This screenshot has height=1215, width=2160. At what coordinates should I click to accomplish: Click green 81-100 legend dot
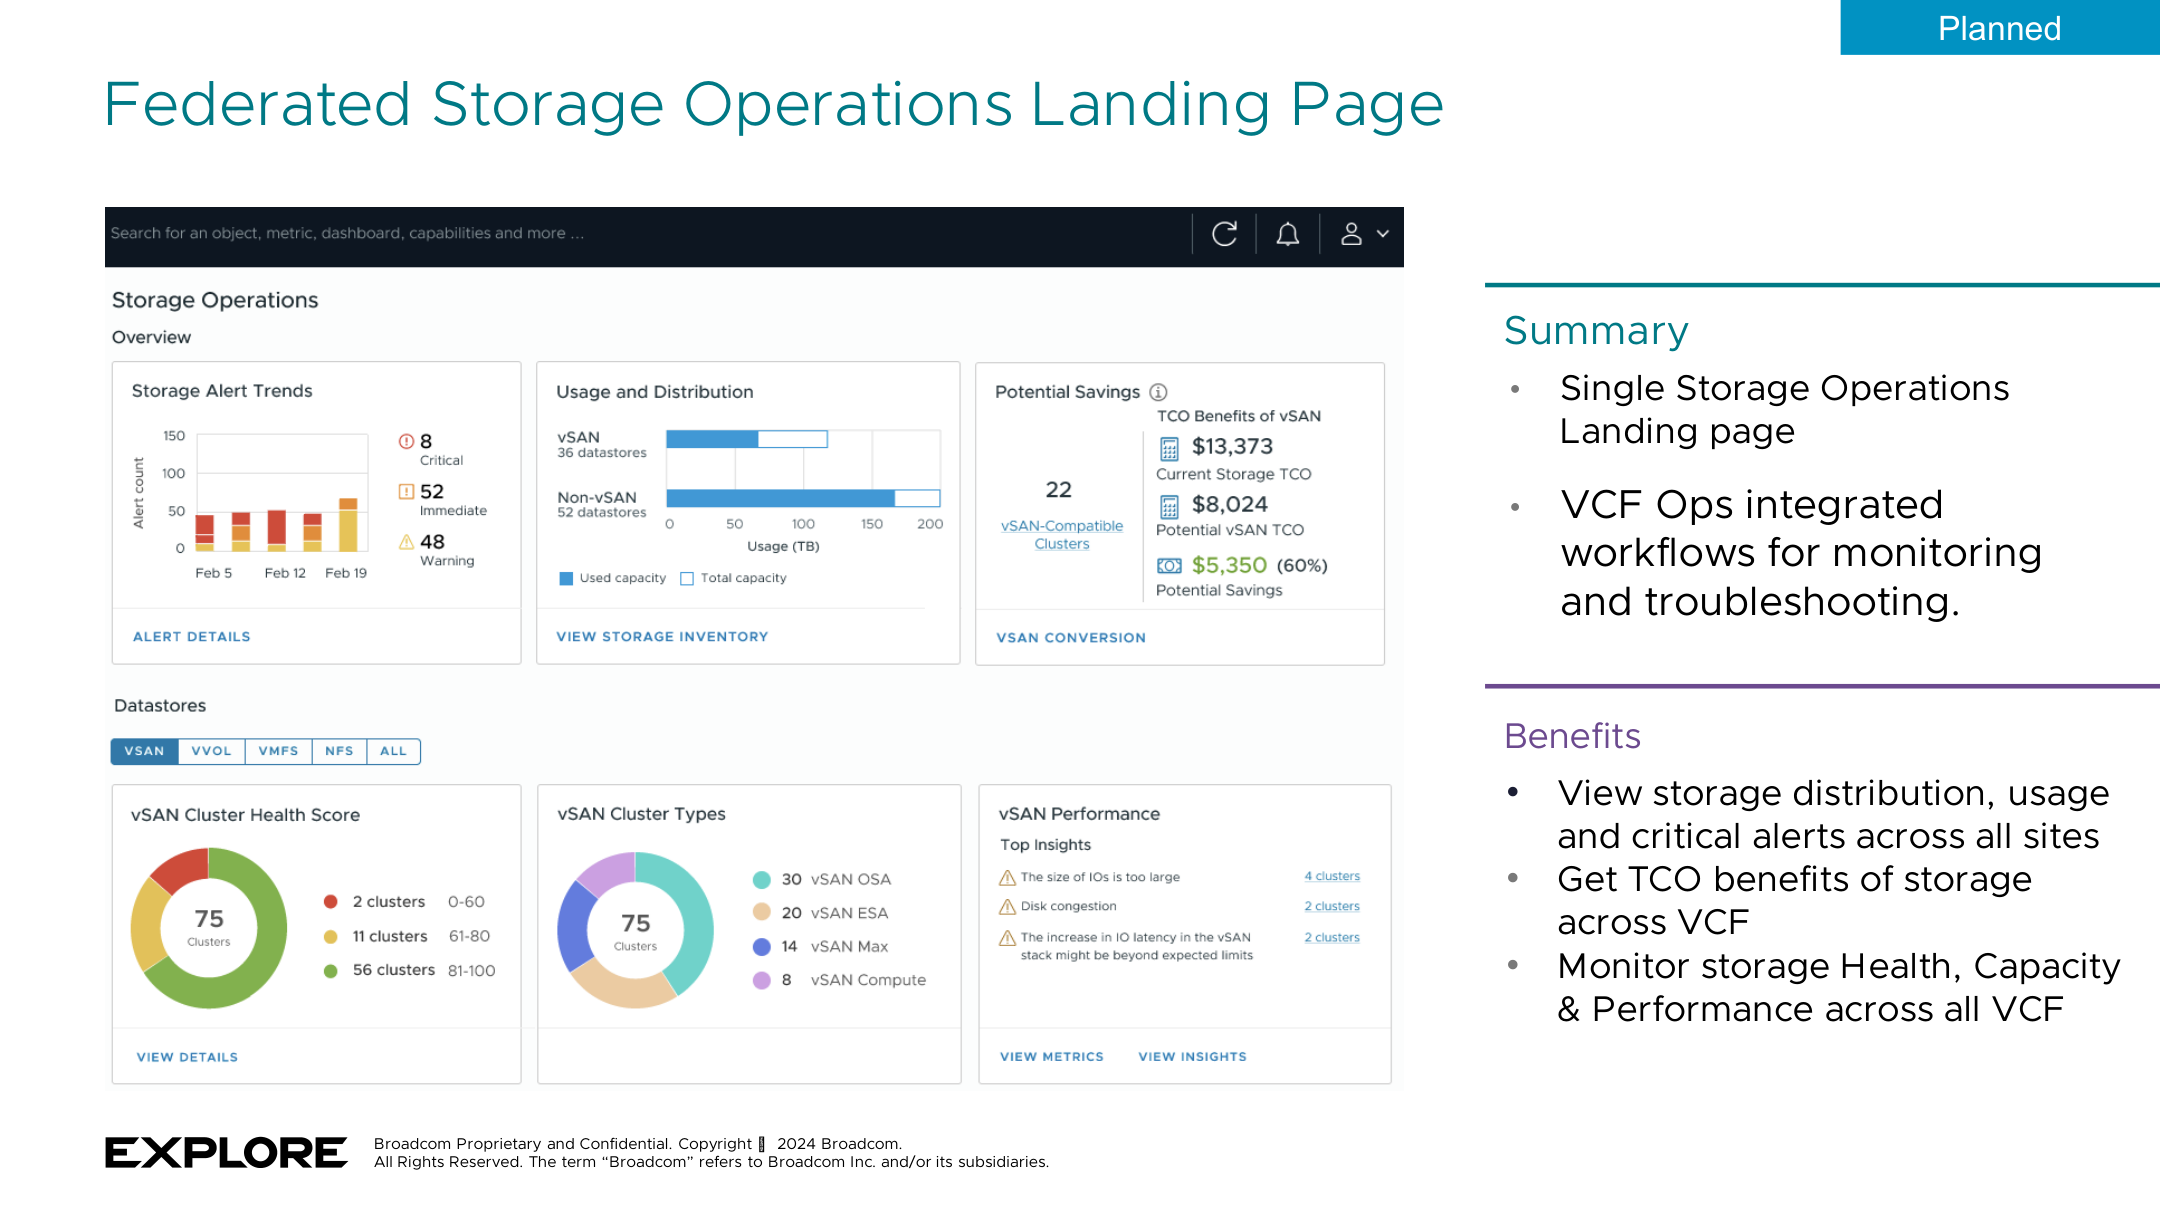point(331,971)
